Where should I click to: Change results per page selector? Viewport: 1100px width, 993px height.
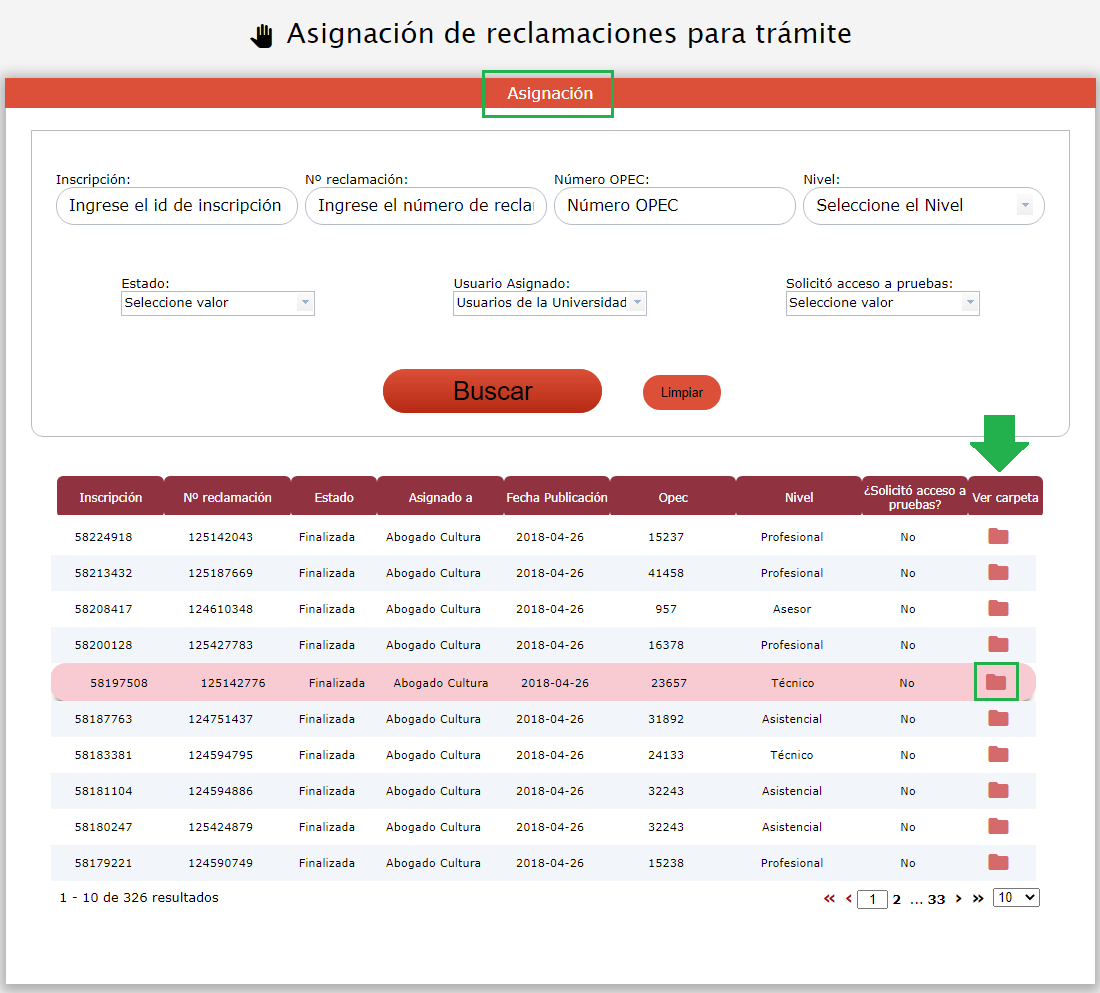coord(1016,898)
